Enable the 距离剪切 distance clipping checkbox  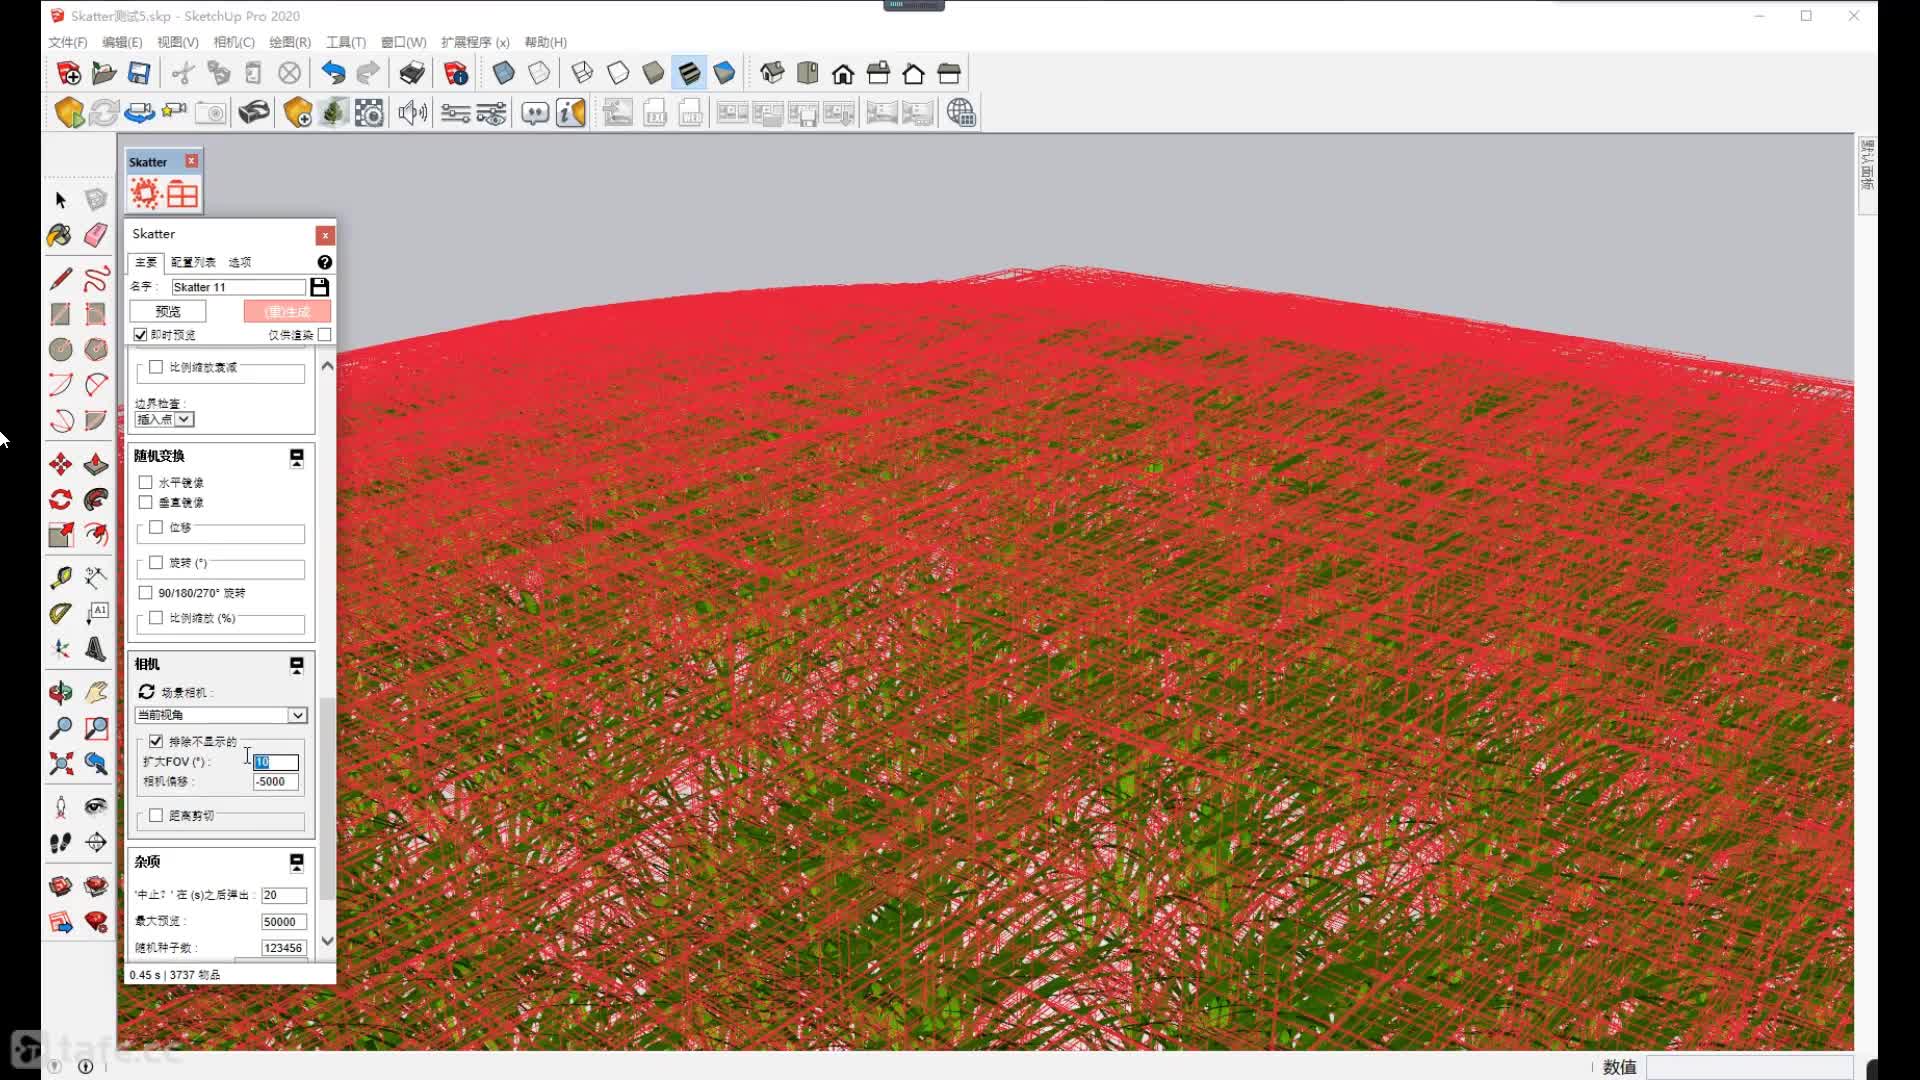click(156, 815)
